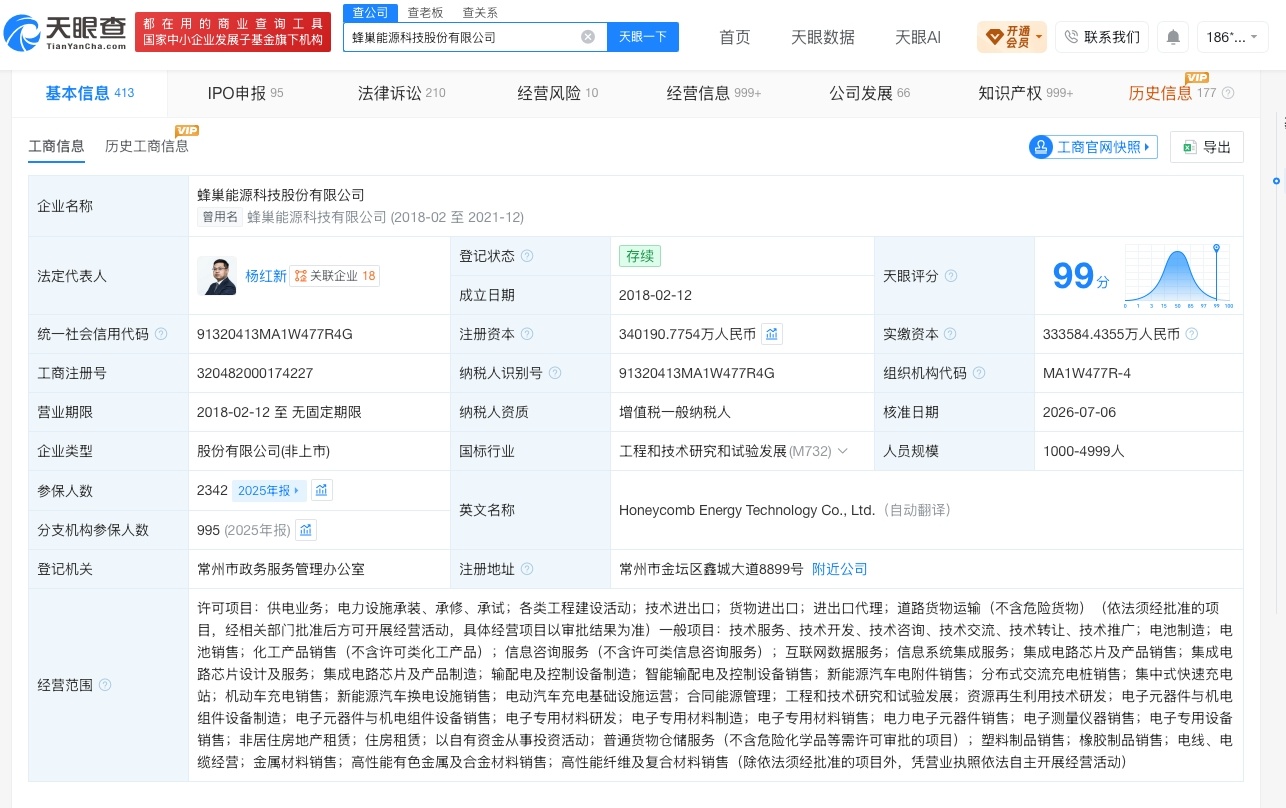Click help icon beside 注册资本 label
Viewport: 1286px width, 808px height.
tap(527, 334)
